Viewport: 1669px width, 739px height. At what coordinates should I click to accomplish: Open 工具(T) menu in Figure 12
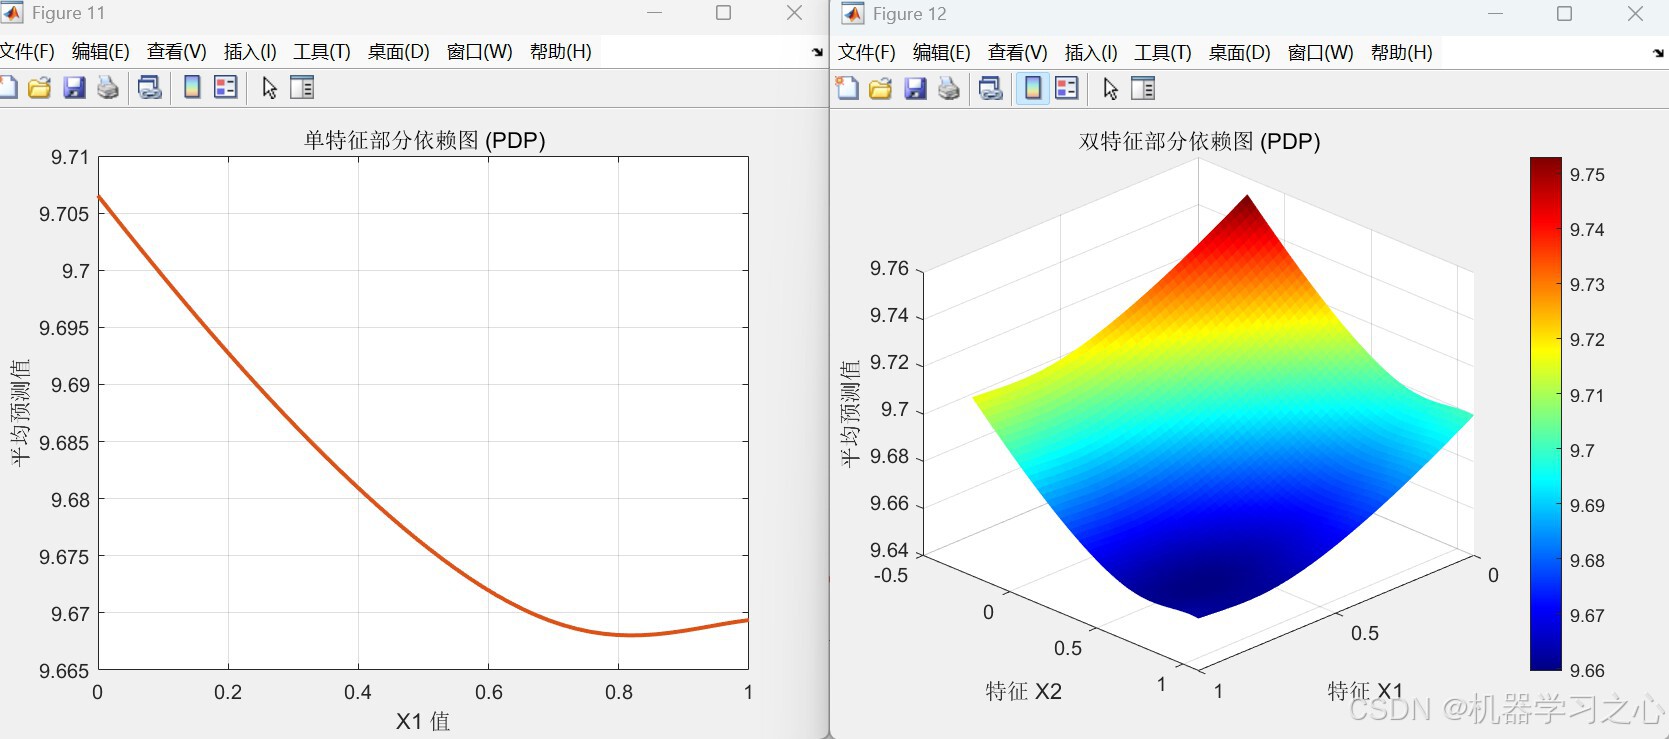pos(1163,53)
